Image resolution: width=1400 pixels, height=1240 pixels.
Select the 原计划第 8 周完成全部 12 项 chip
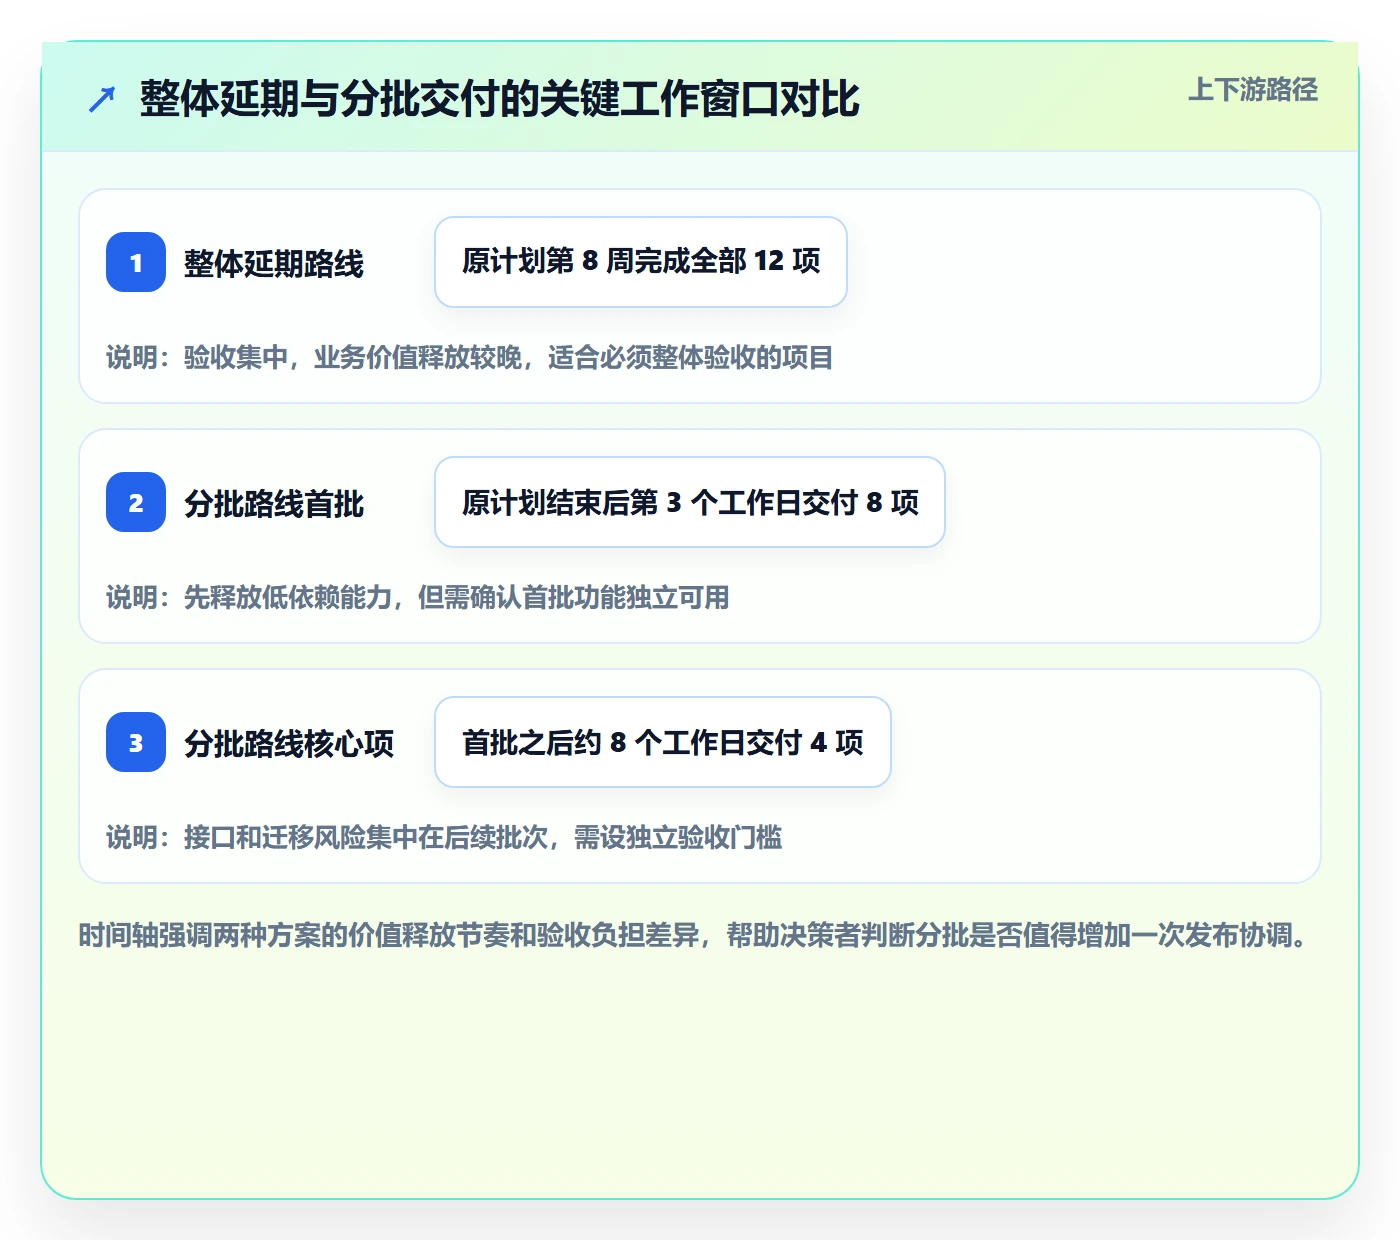coord(641,262)
